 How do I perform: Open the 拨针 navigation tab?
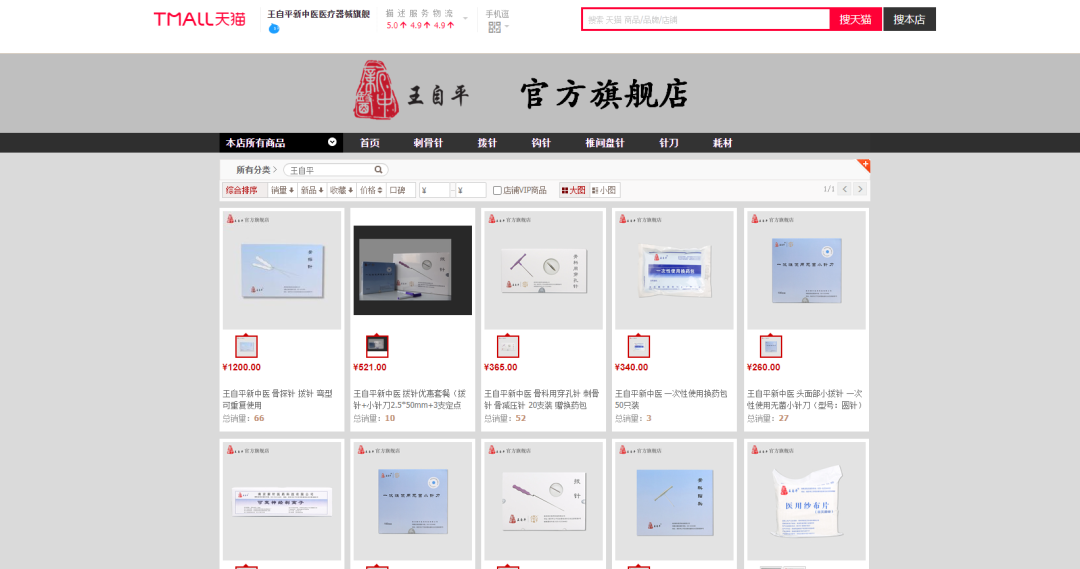tap(487, 143)
